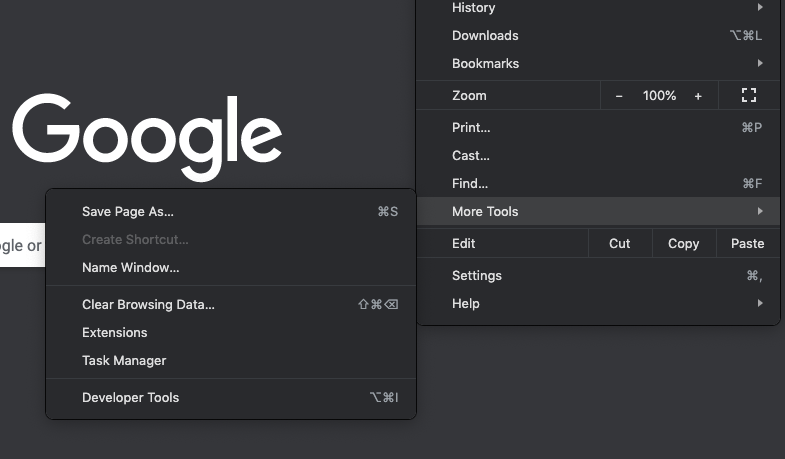Click the Google logo on the page
The width and height of the screenshot is (785, 459).
pos(147,137)
